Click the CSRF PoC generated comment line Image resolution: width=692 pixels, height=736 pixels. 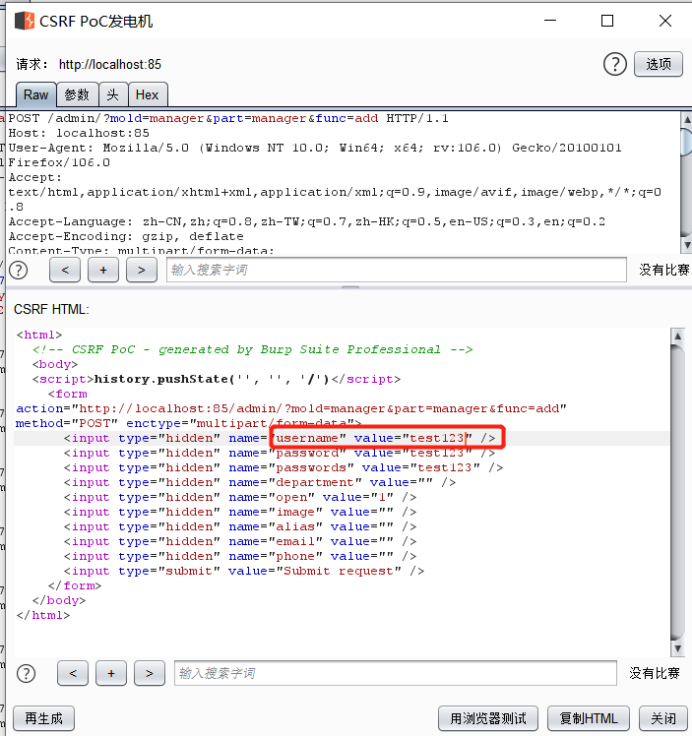coord(253,350)
